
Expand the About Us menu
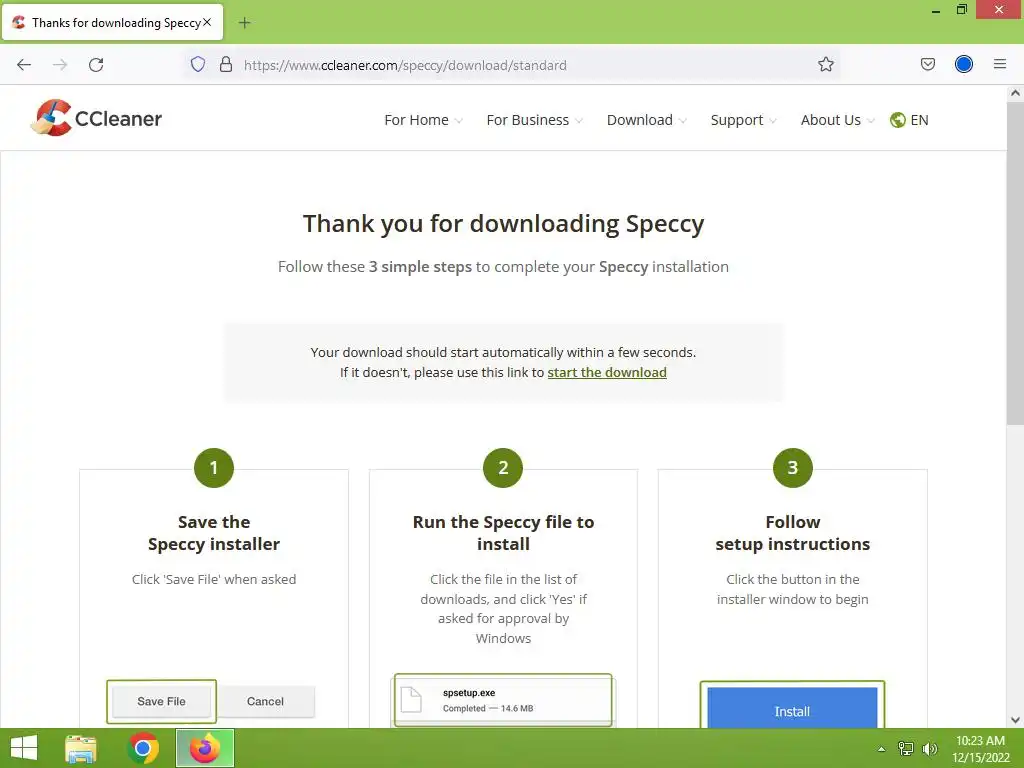tap(837, 120)
